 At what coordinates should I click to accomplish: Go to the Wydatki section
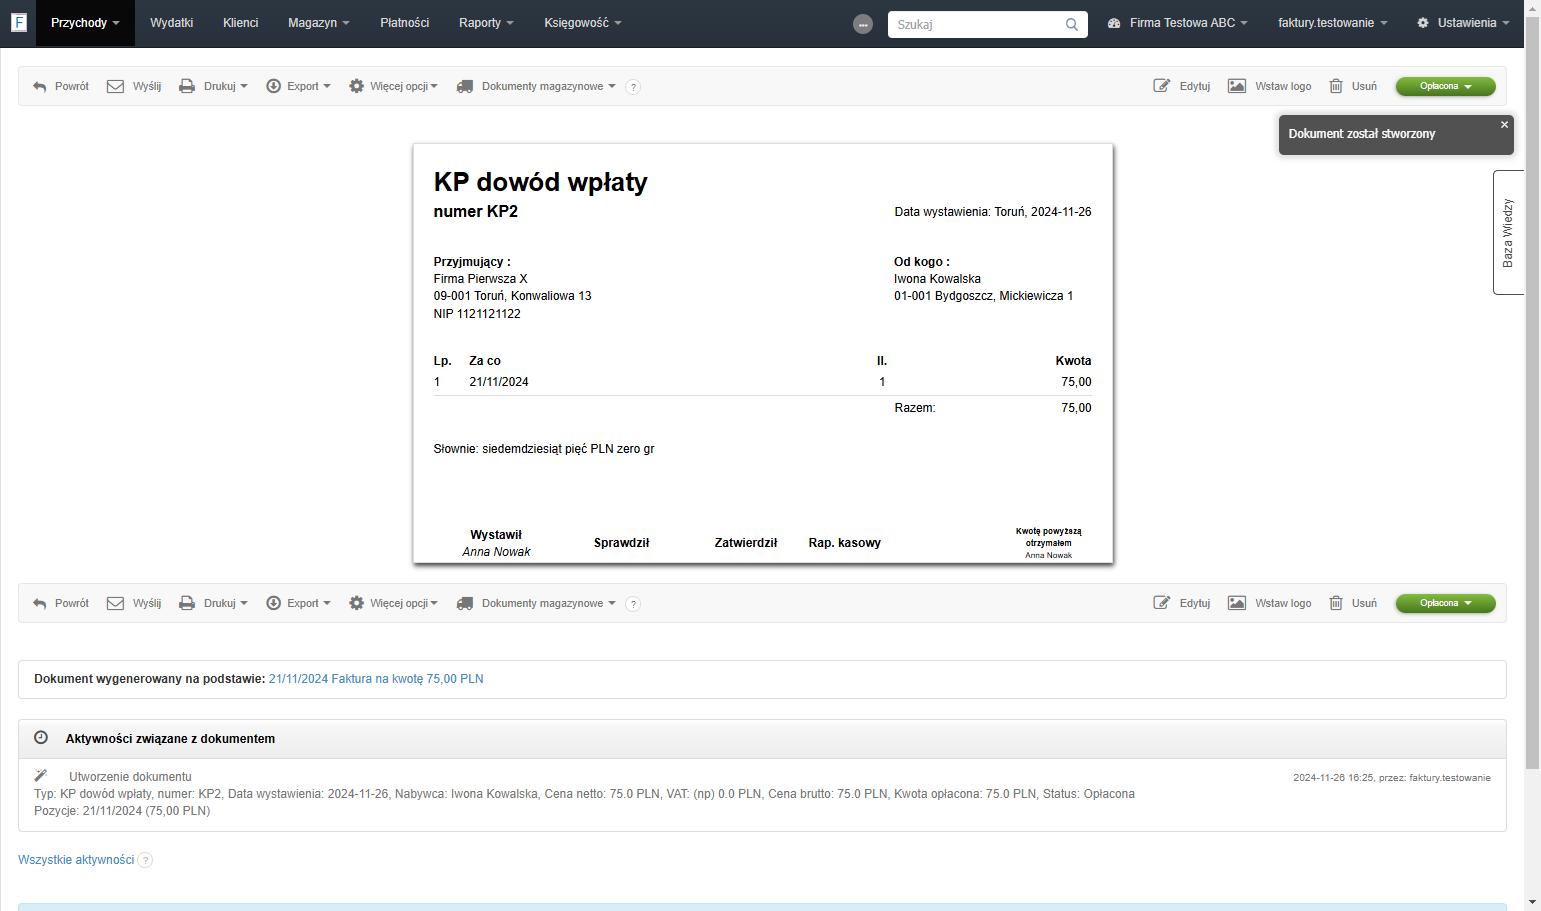tap(172, 23)
